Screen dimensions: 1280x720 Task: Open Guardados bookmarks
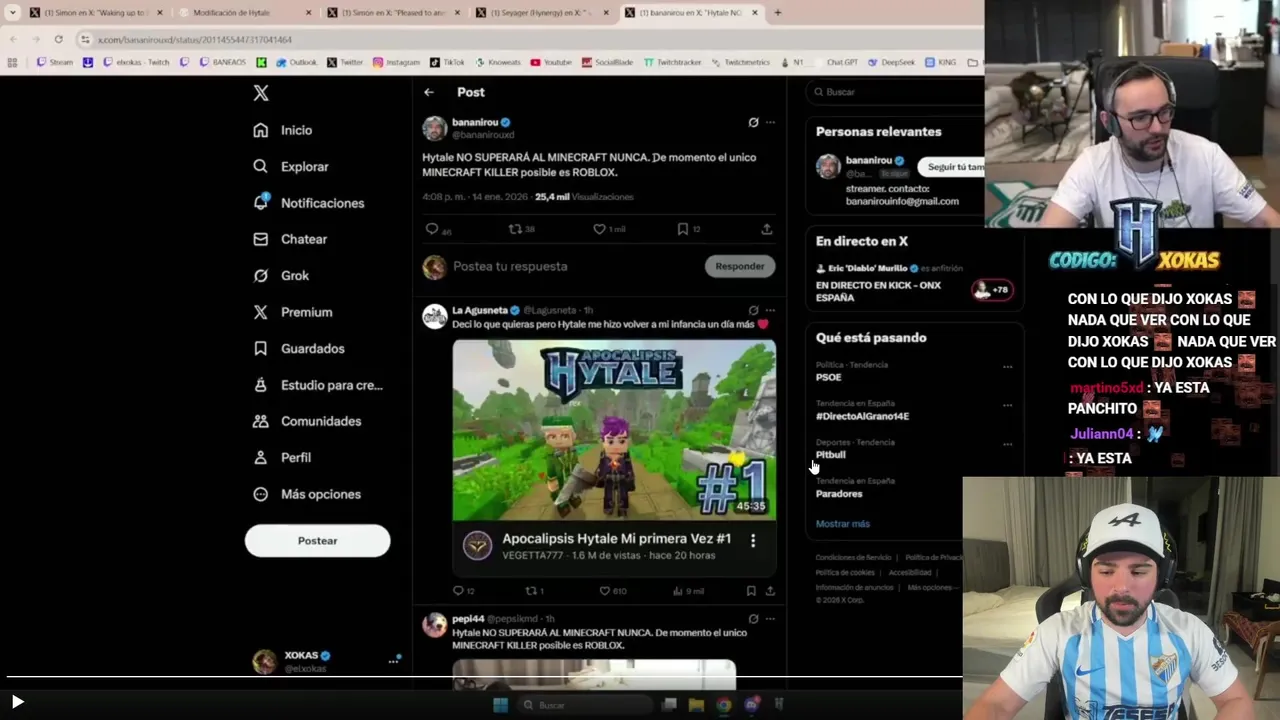point(299,349)
